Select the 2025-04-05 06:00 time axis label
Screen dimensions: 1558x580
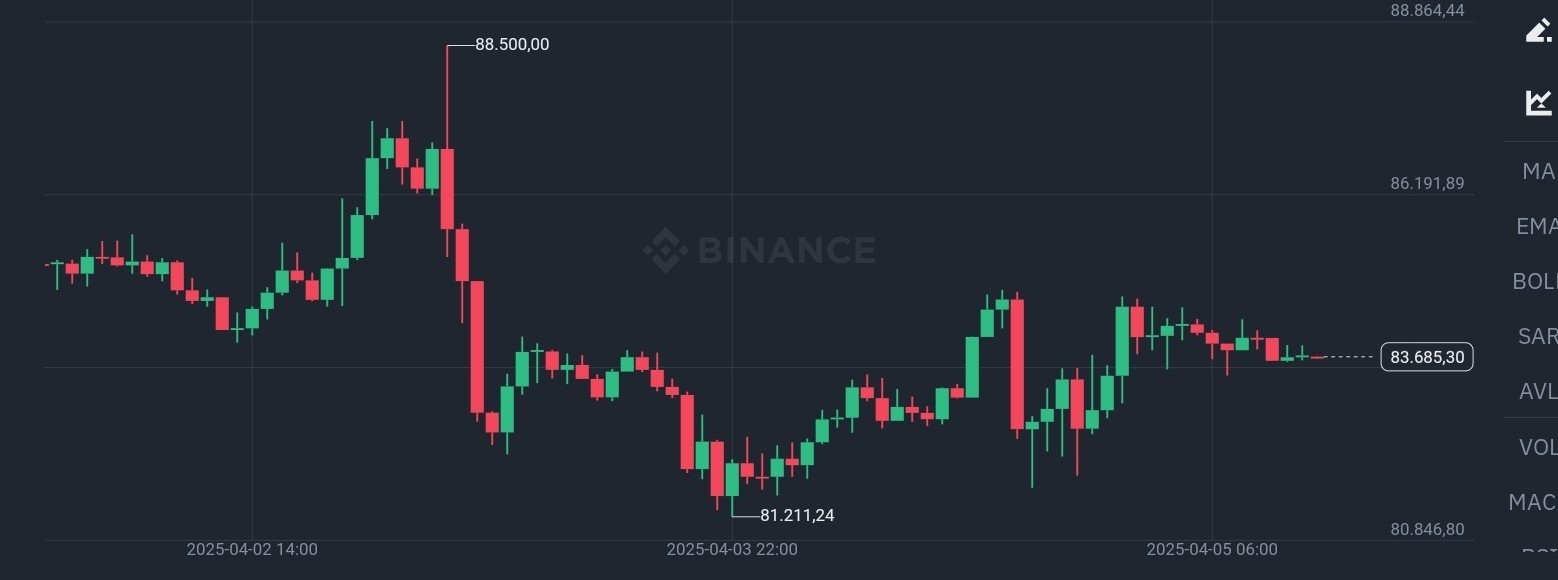[x=1212, y=549]
